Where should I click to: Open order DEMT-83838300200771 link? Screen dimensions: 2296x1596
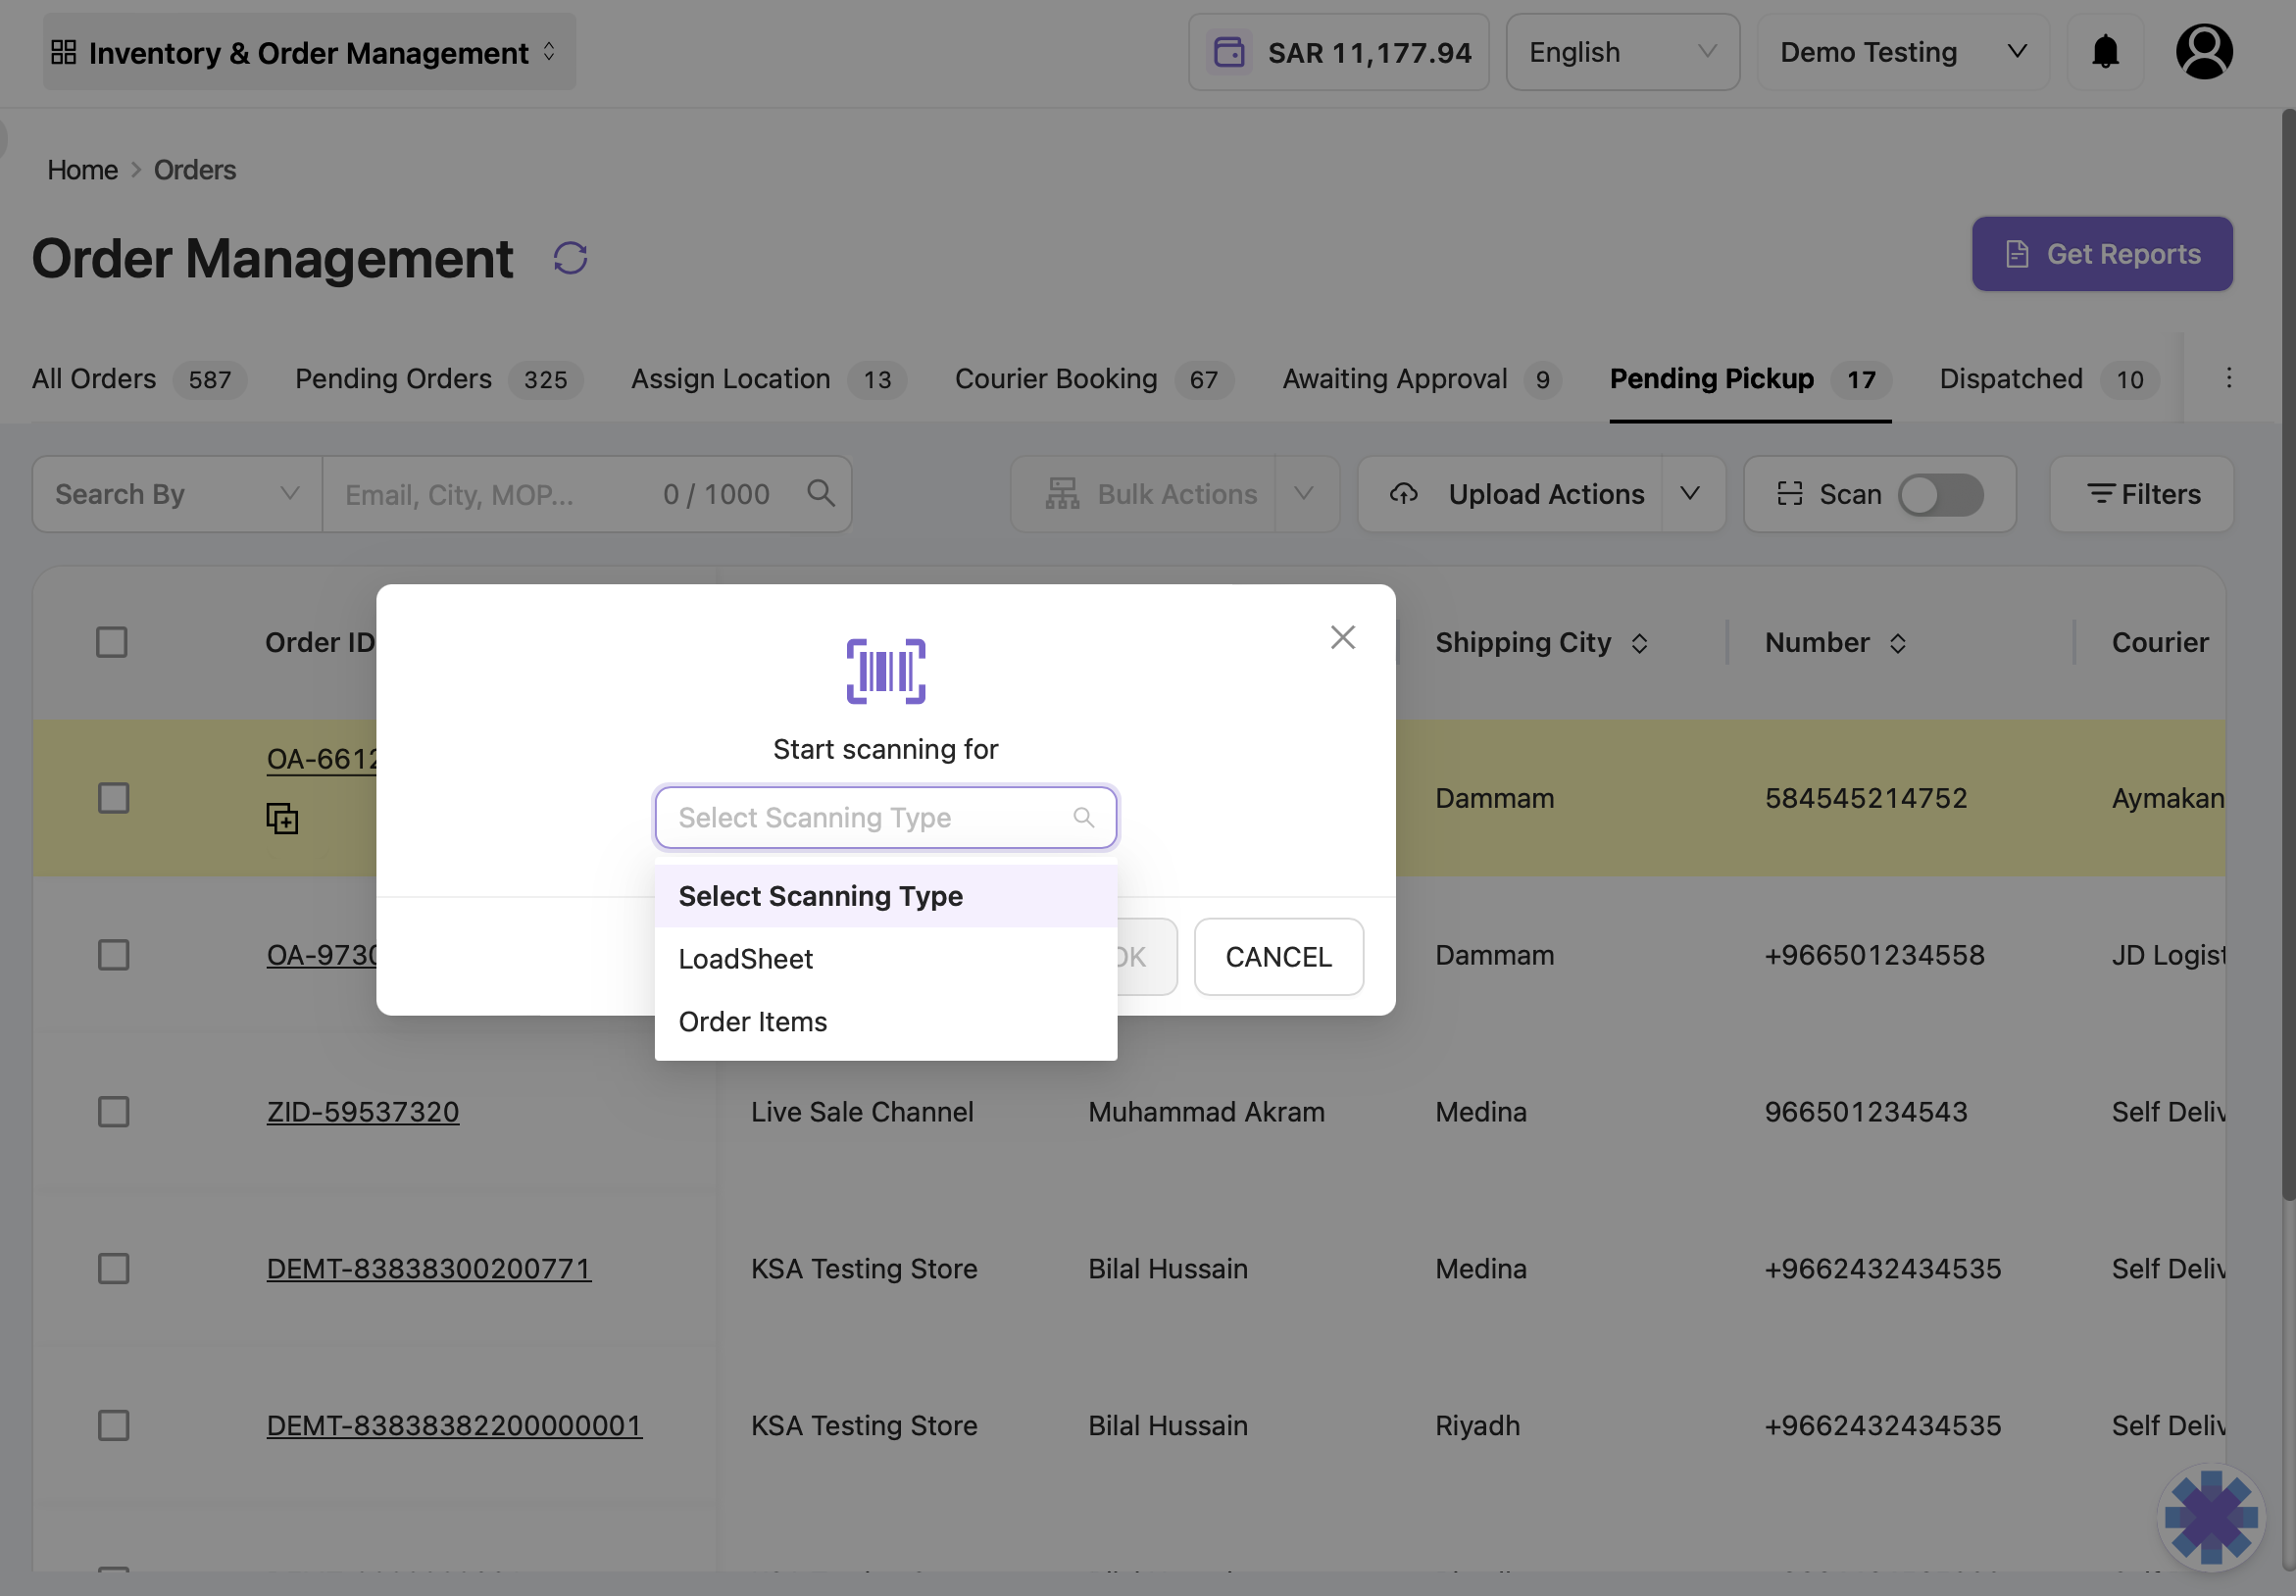click(x=428, y=1269)
